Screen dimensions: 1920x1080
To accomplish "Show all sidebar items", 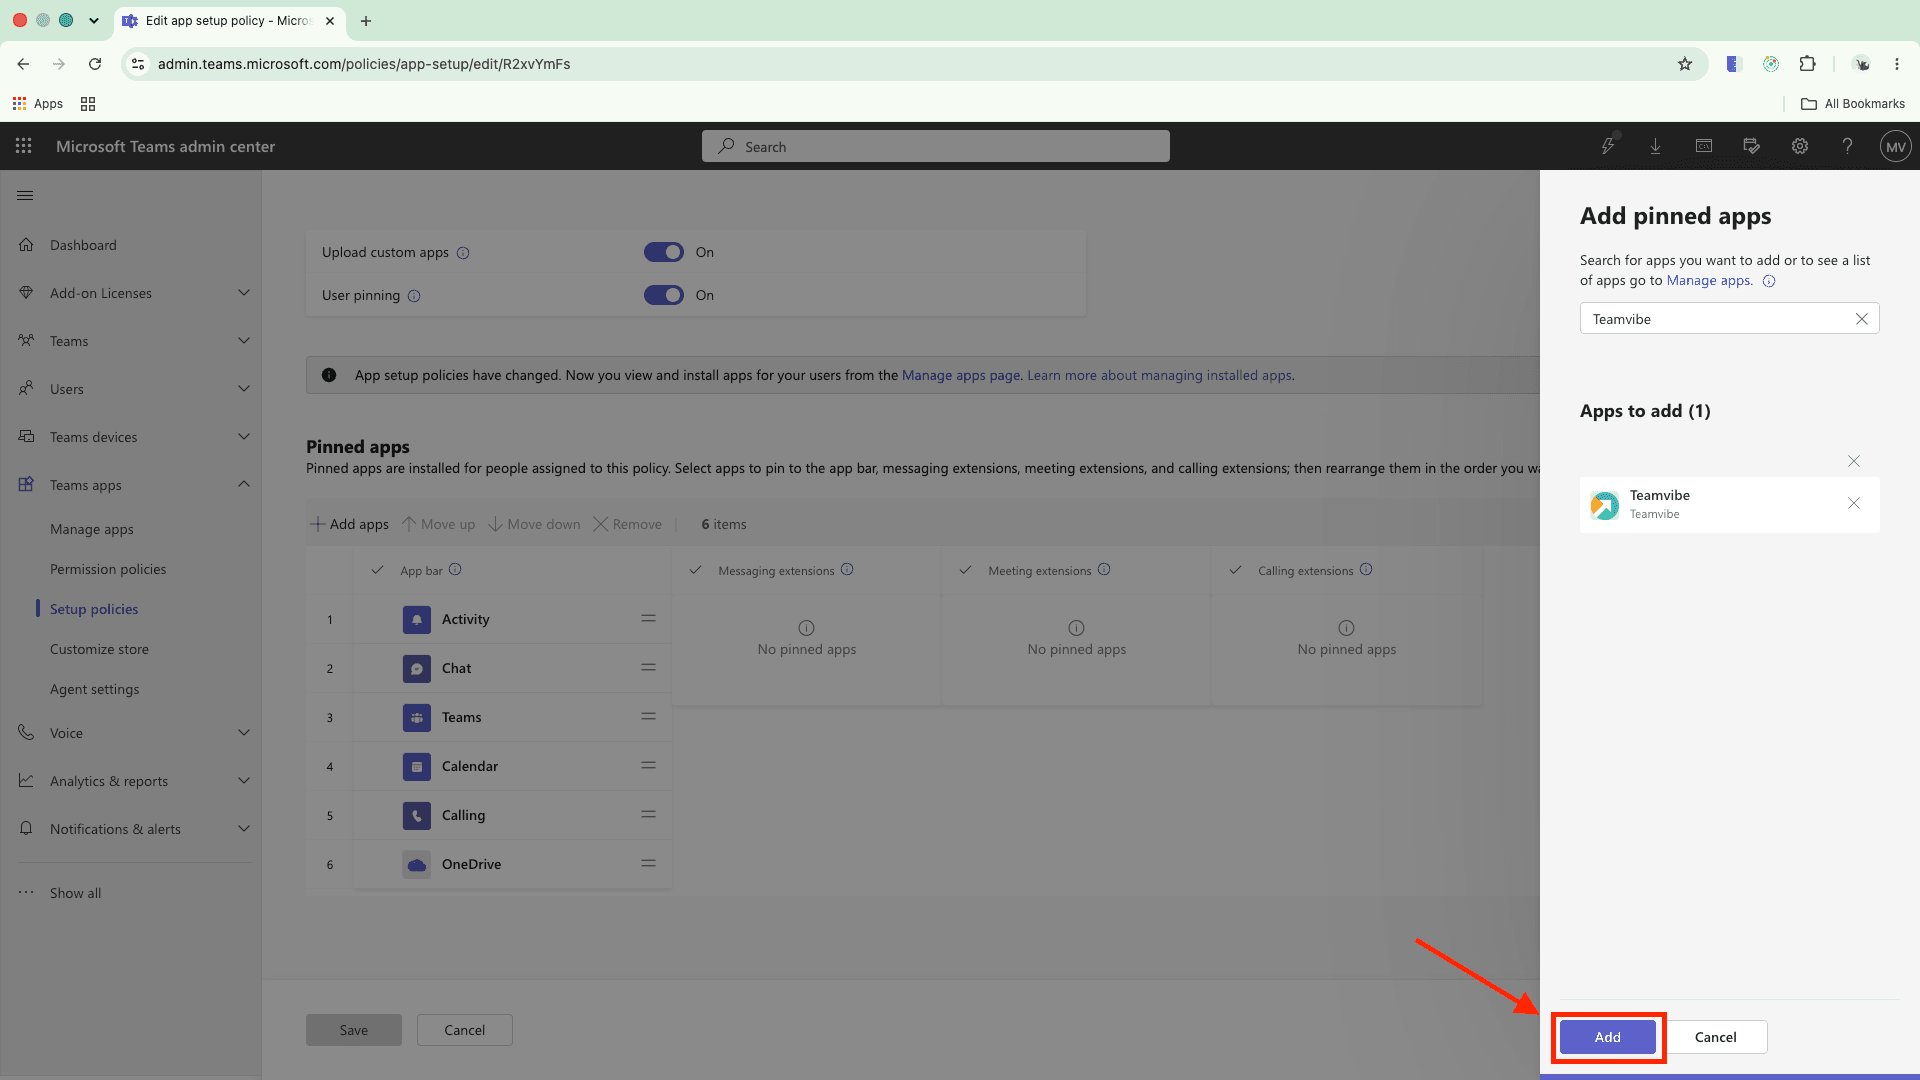I will point(75,893).
